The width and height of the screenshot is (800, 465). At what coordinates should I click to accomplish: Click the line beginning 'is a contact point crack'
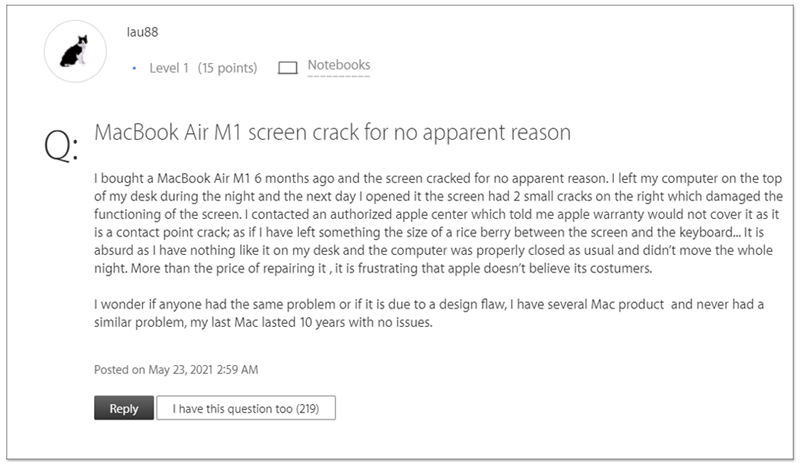point(429,232)
